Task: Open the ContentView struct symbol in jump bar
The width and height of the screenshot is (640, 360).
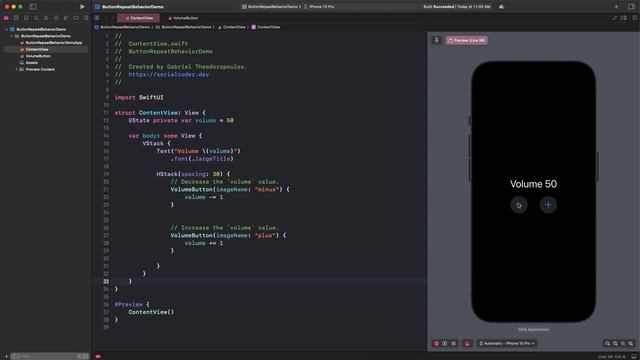Action: (265, 27)
